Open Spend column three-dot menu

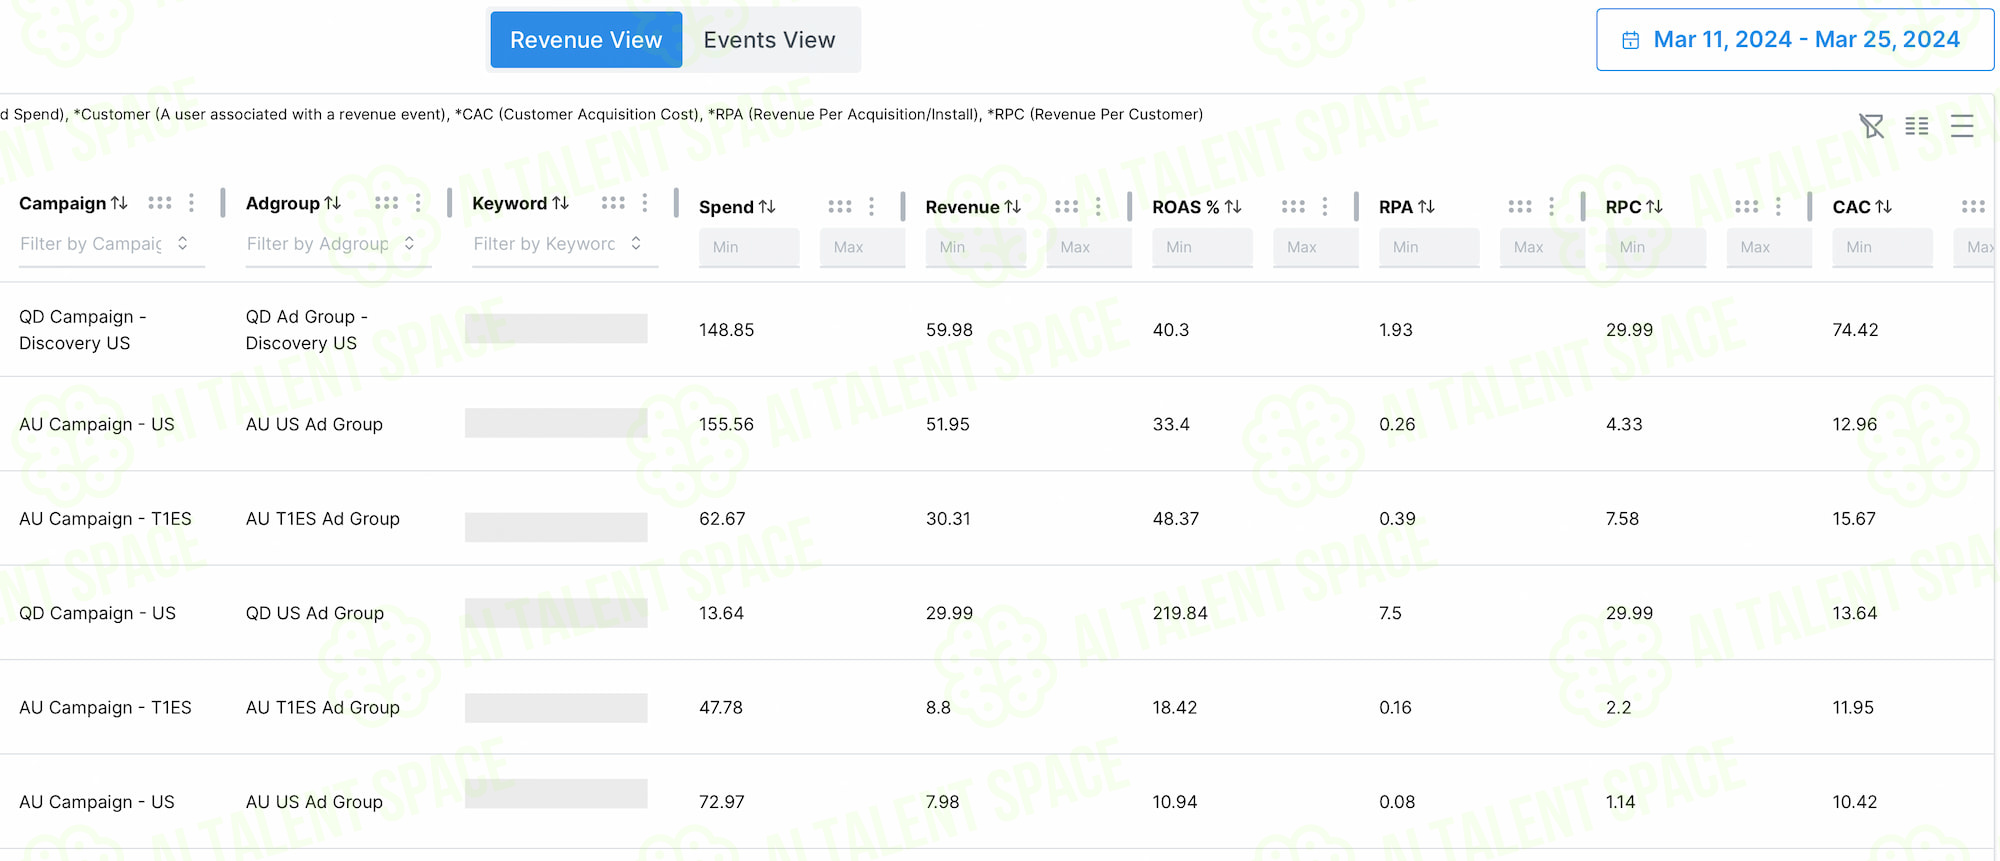tap(872, 206)
